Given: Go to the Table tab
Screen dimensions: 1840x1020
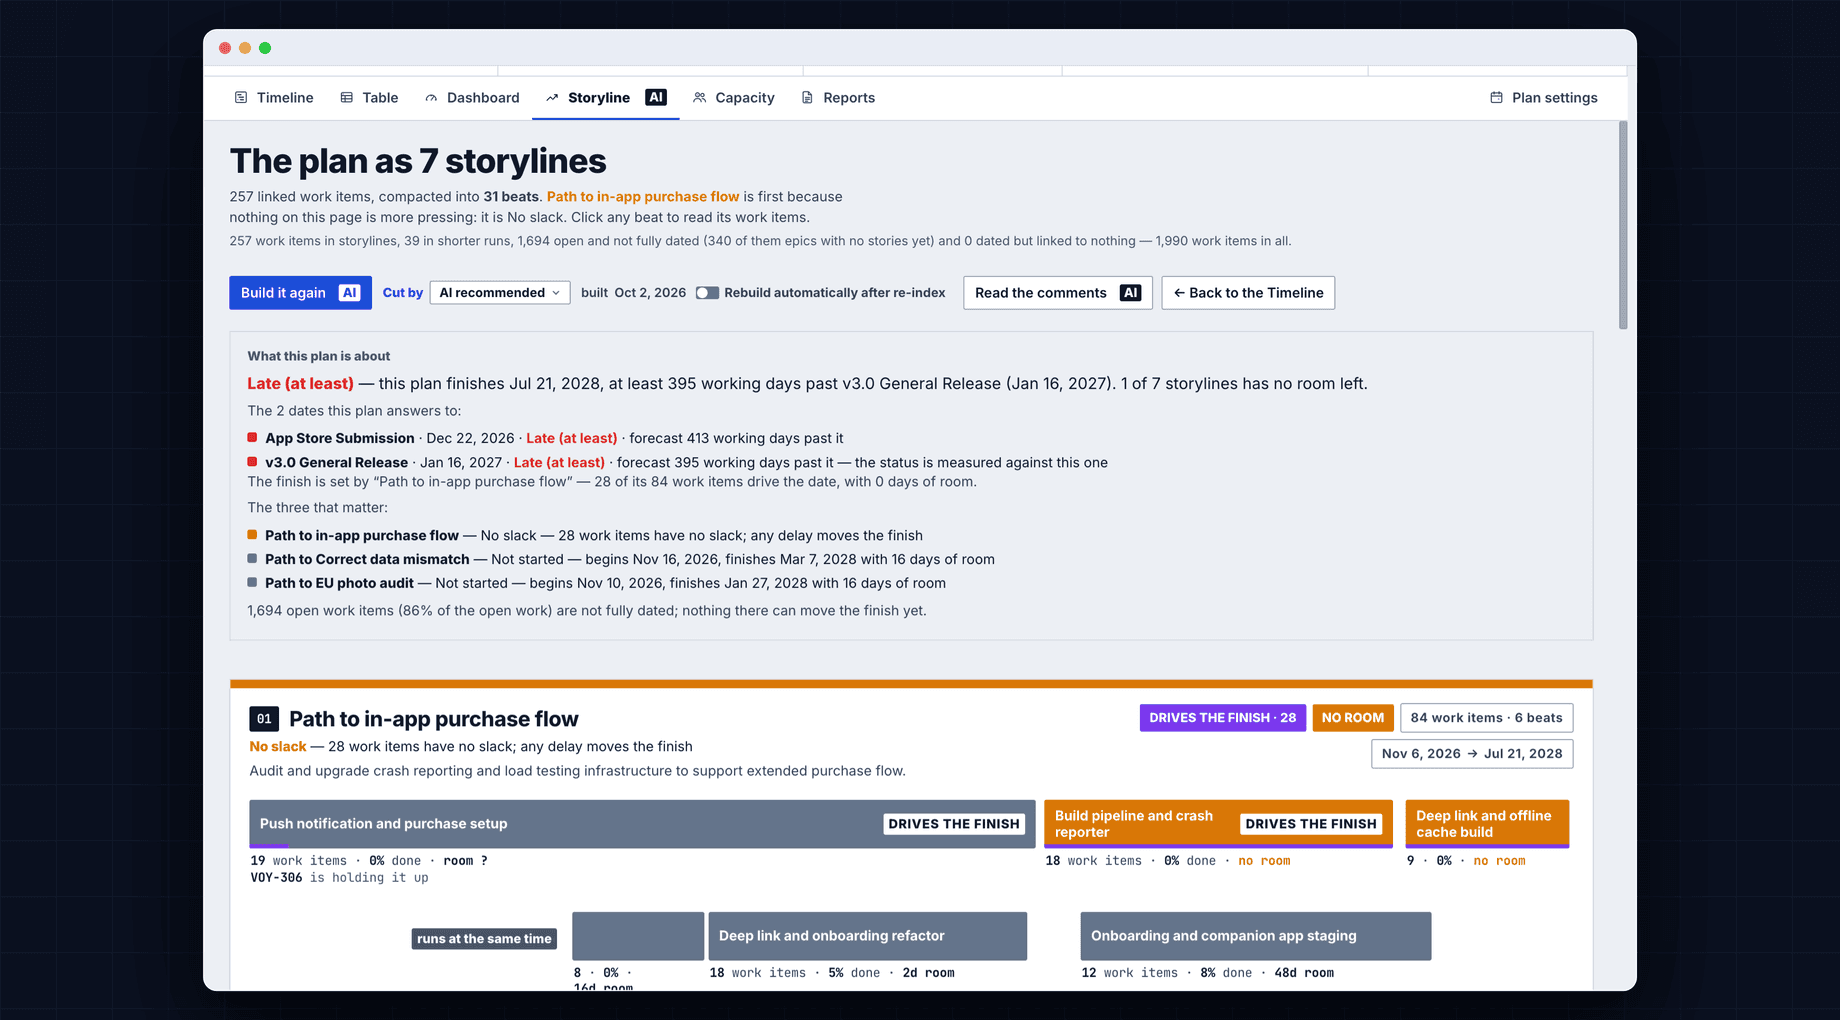Looking at the screenshot, I should [x=369, y=98].
